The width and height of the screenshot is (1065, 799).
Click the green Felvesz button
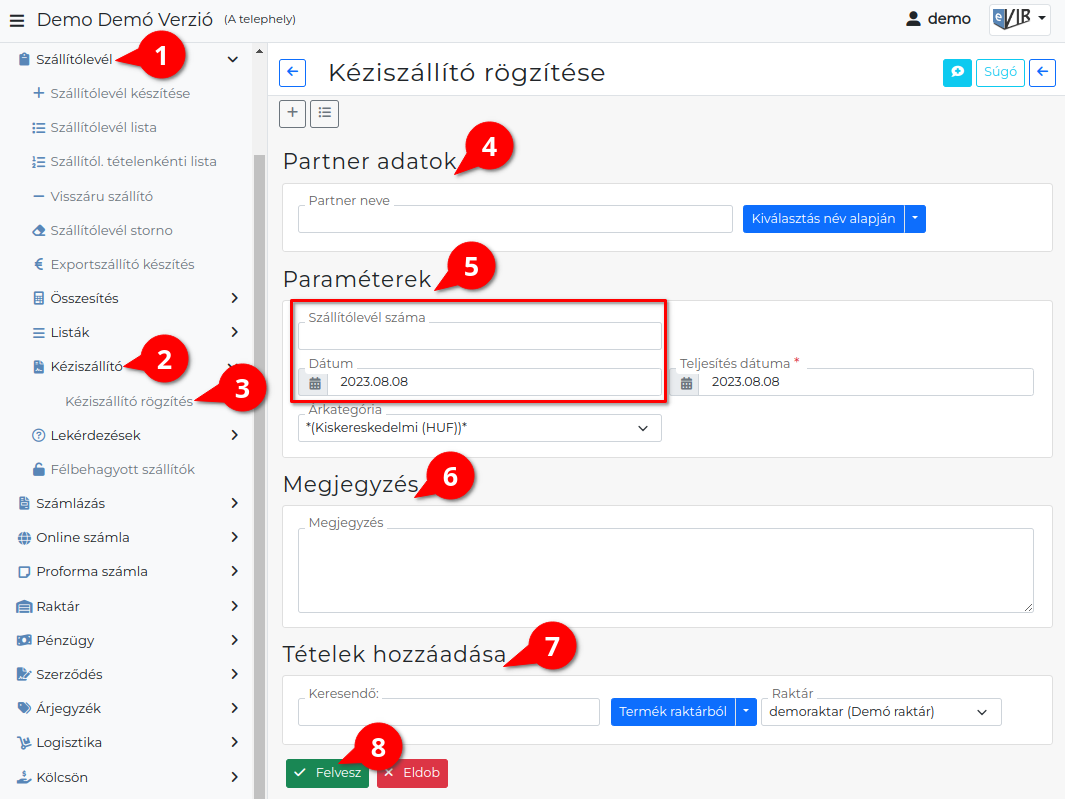[x=327, y=773]
